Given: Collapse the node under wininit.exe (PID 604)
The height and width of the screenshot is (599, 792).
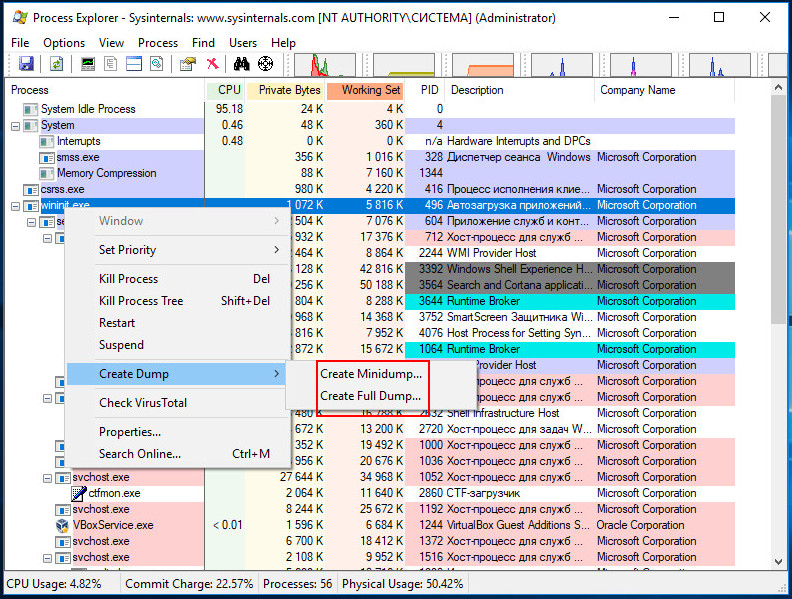Looking at the screenshot, I should click(x=31, y=222).
